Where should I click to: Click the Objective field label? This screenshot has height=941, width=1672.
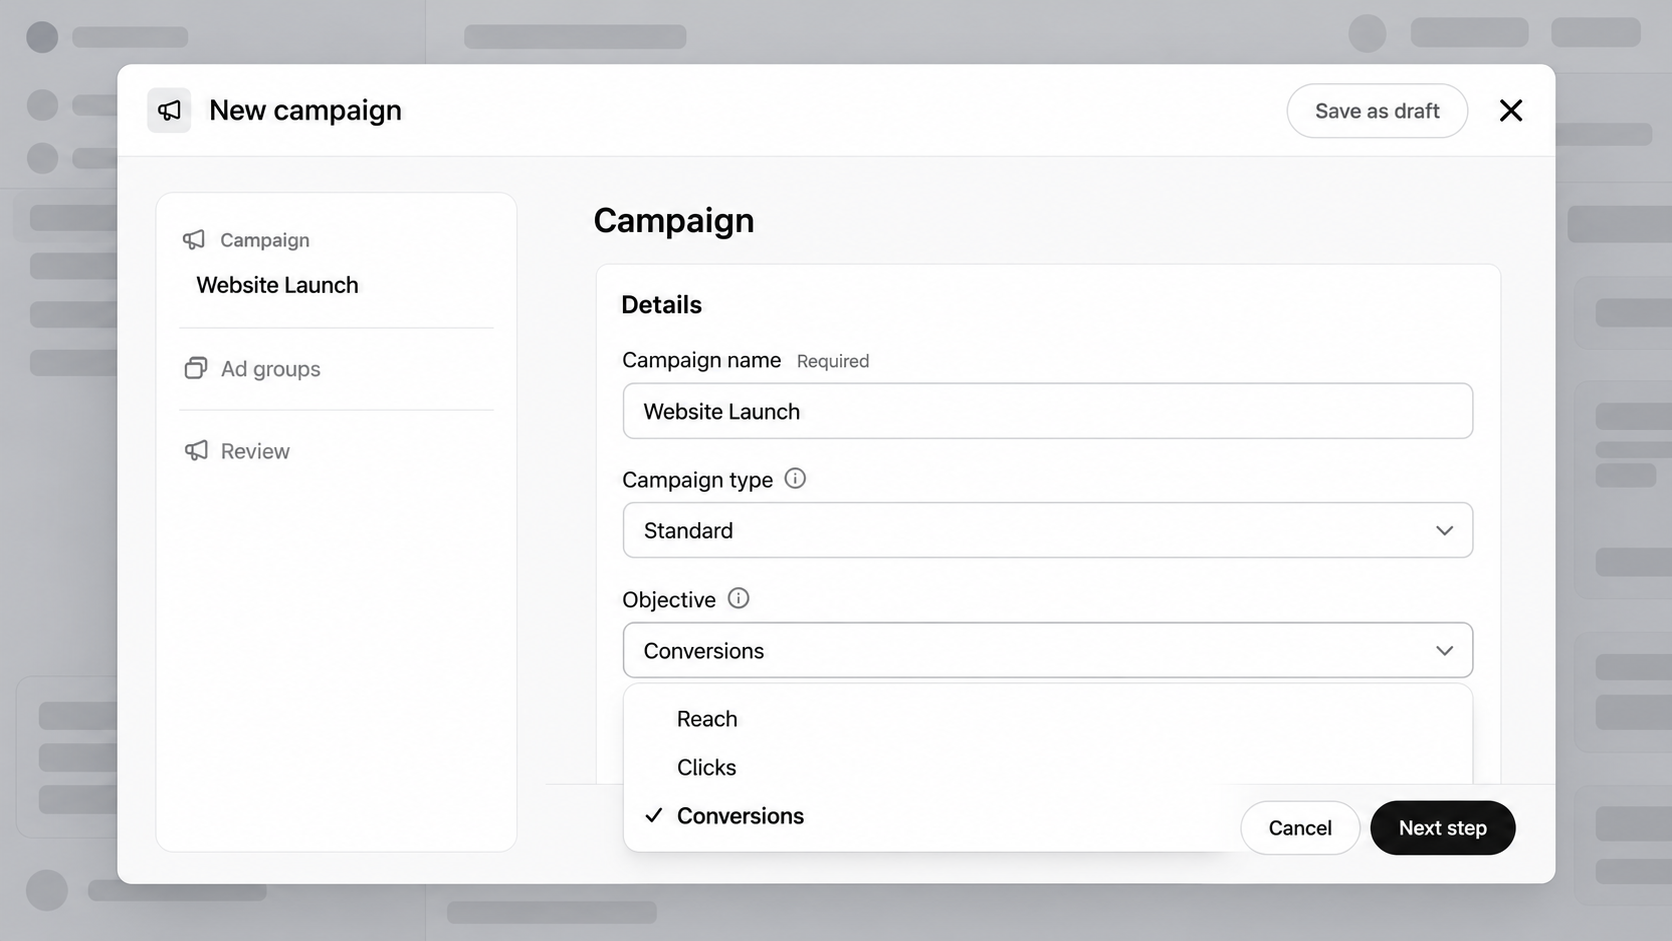[x=669, y=600]
